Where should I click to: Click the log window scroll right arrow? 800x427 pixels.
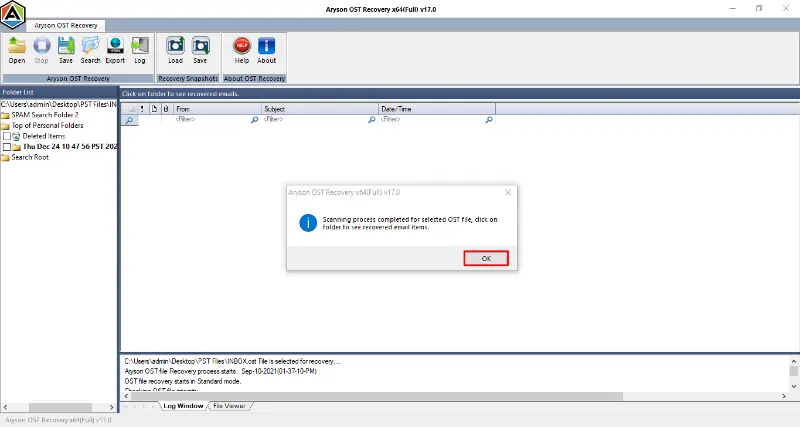pos(784,396)
